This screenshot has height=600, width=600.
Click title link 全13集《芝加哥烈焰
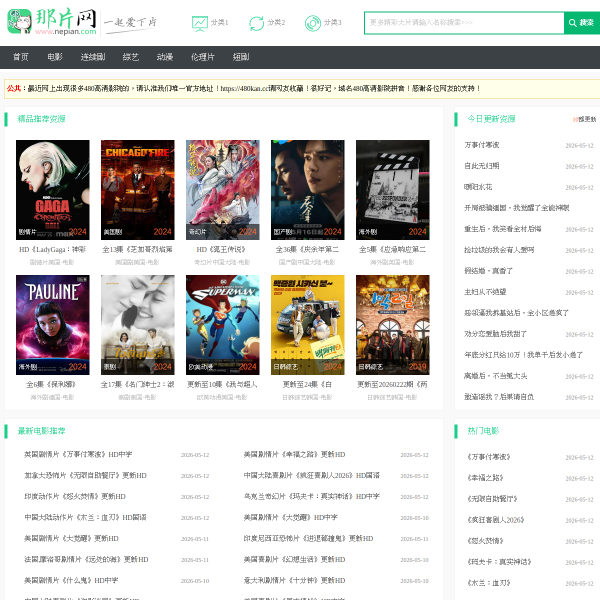[x=138, y=249]
